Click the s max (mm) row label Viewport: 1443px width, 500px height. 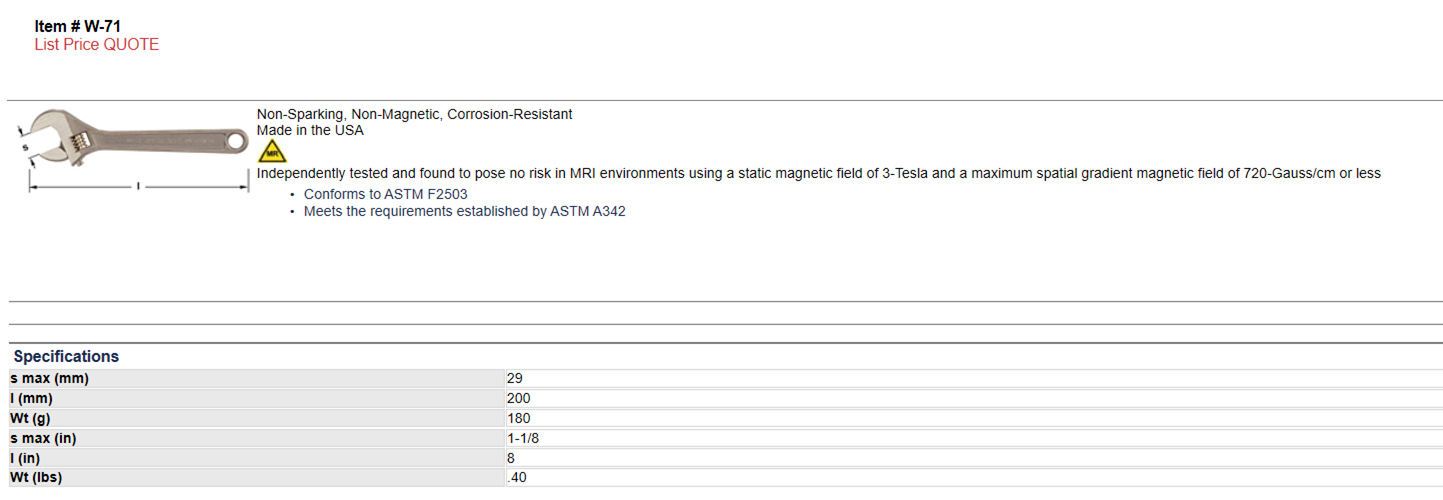(50, 378)
